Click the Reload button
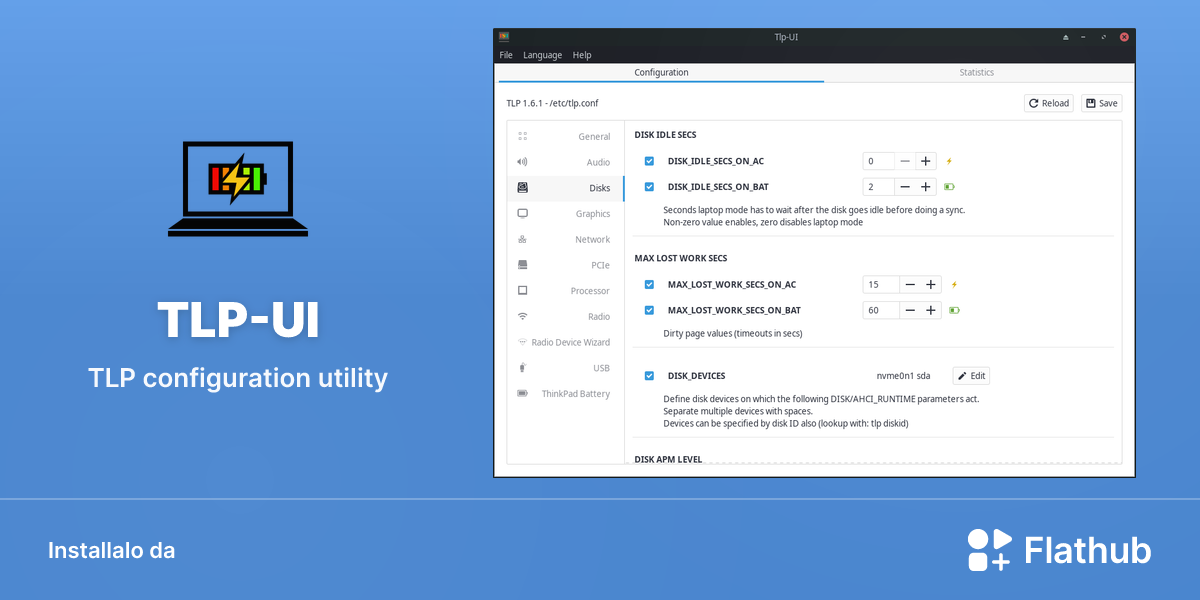This screenshot has height=600, width=1200. 1049,103
